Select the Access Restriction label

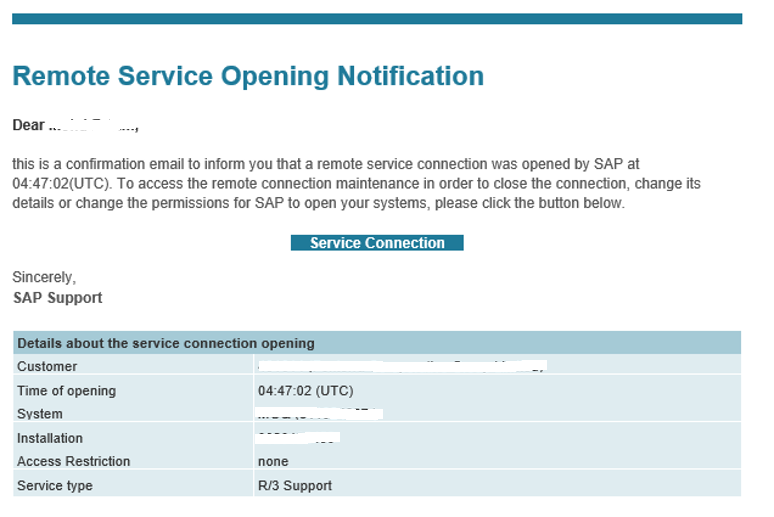pyautogui.click(x=74, y=461)
